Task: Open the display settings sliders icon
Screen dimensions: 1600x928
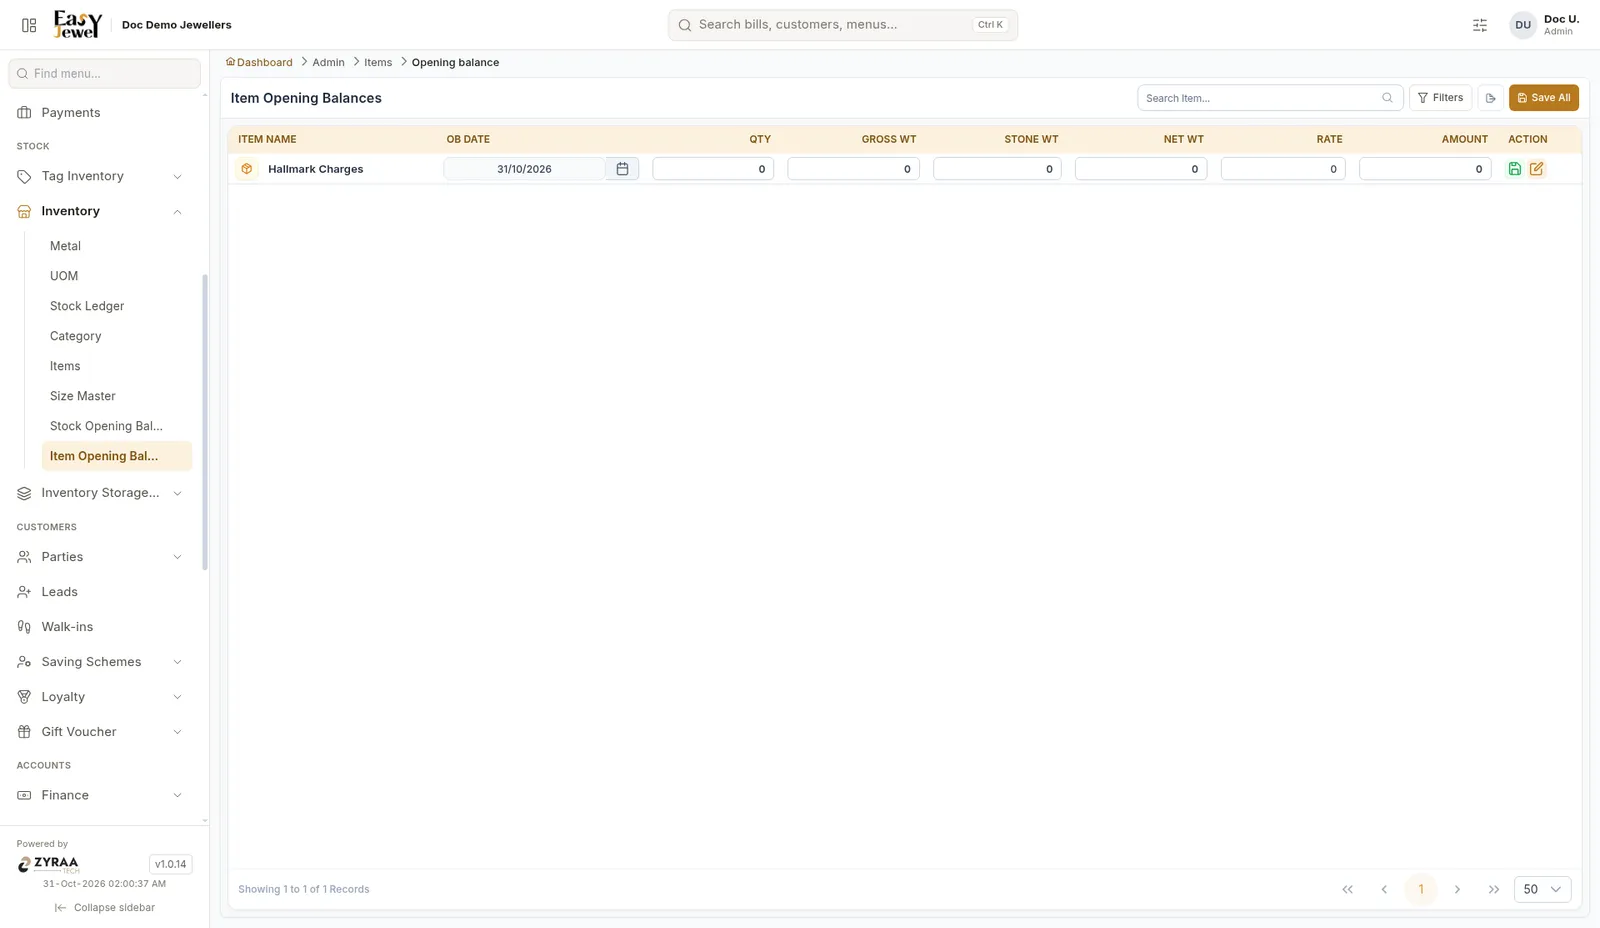Action: click(1480, 25)
